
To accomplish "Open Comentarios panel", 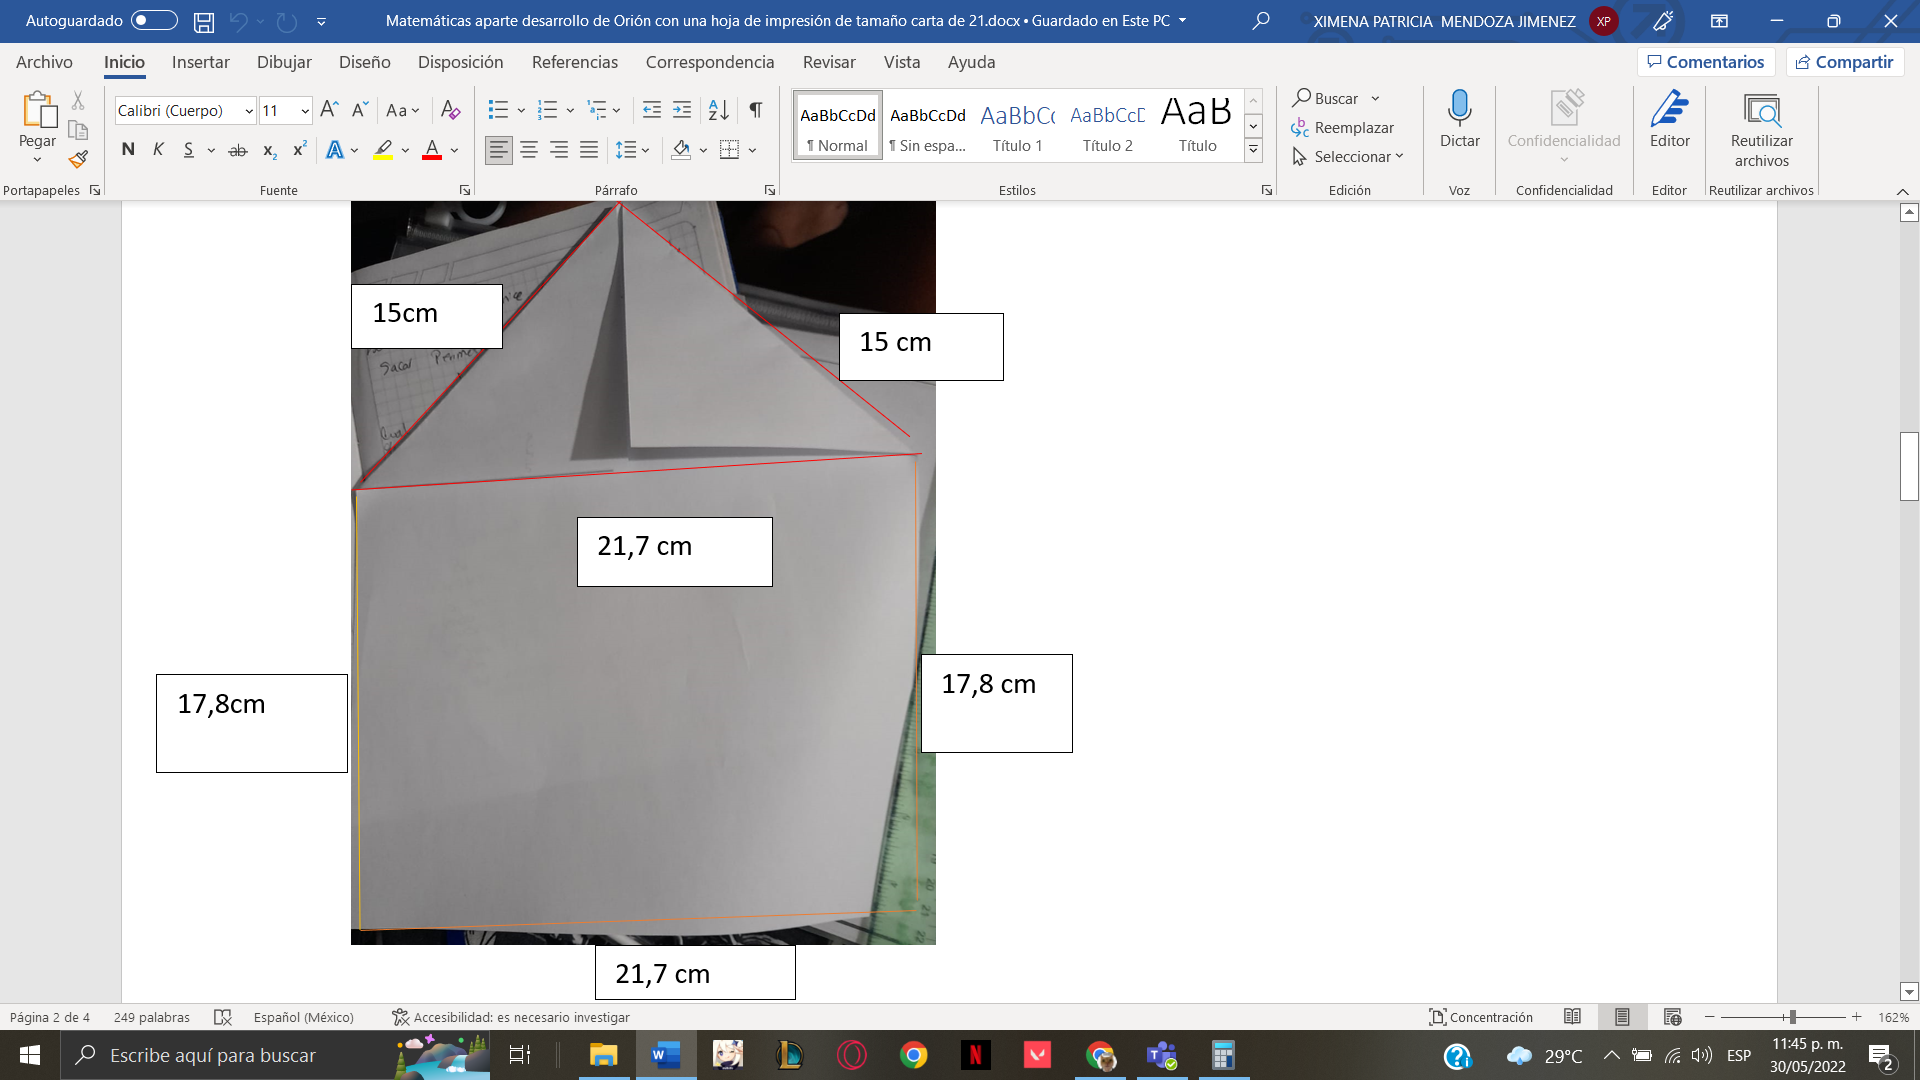I will point(1706,62).
